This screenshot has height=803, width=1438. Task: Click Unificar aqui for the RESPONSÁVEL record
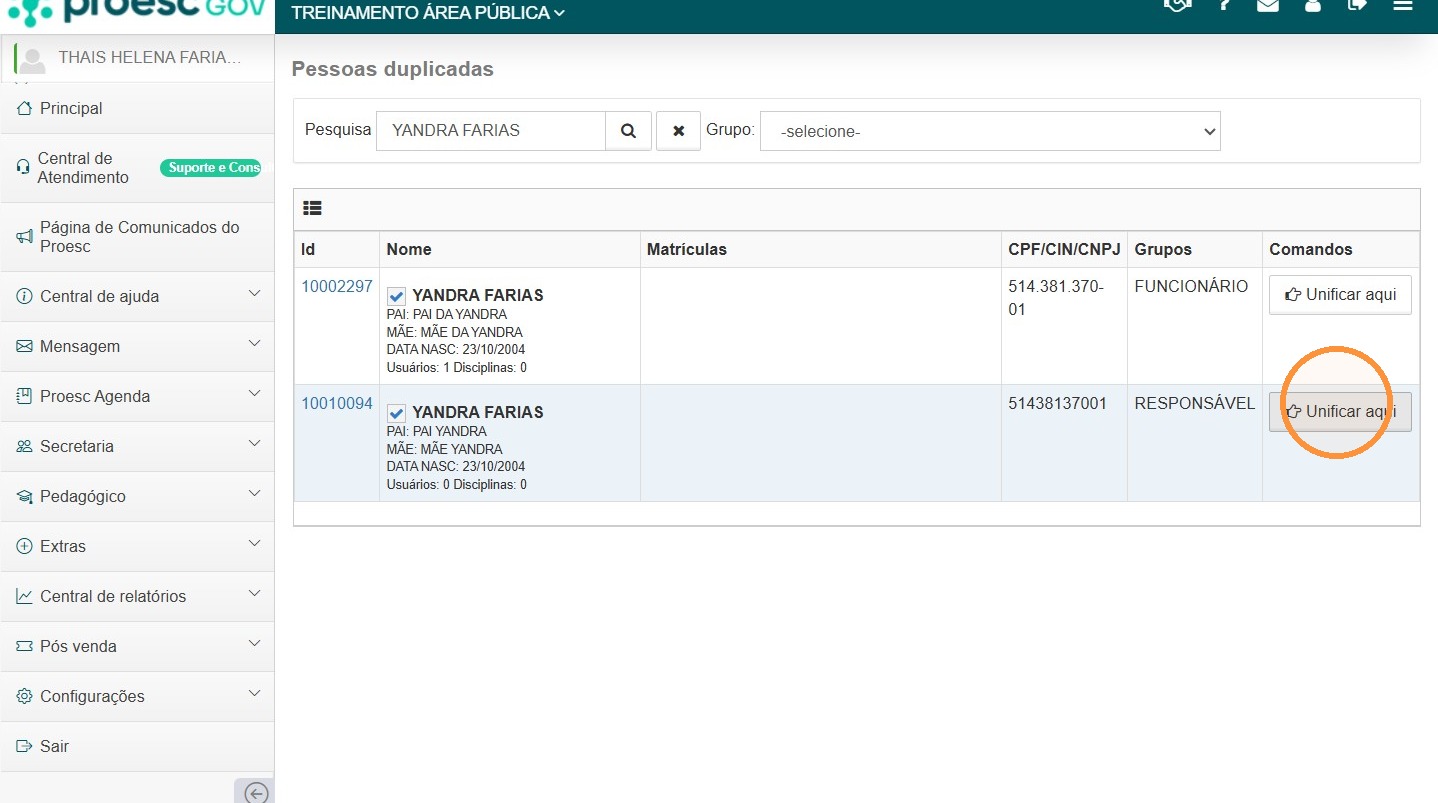1340,412
